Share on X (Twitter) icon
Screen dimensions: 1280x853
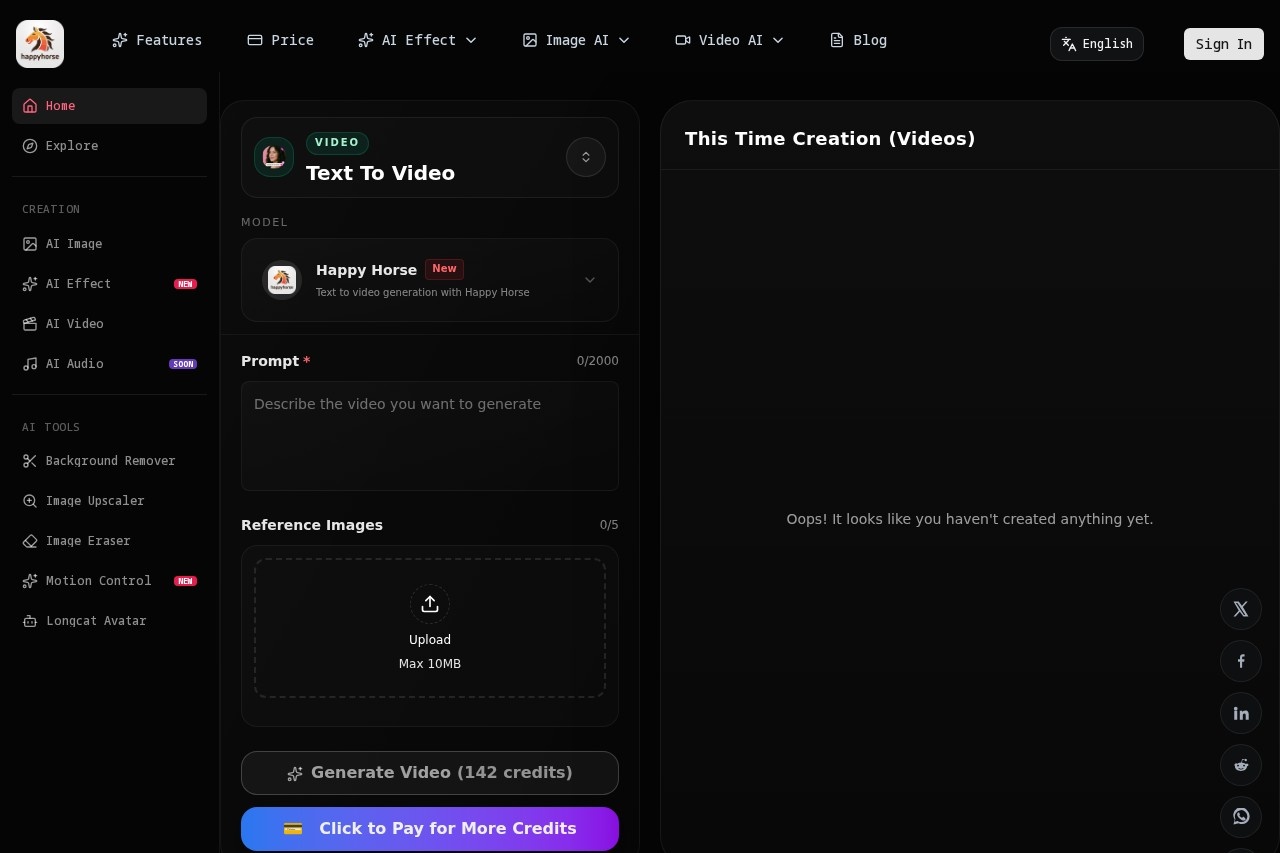tap(1241, 609)
